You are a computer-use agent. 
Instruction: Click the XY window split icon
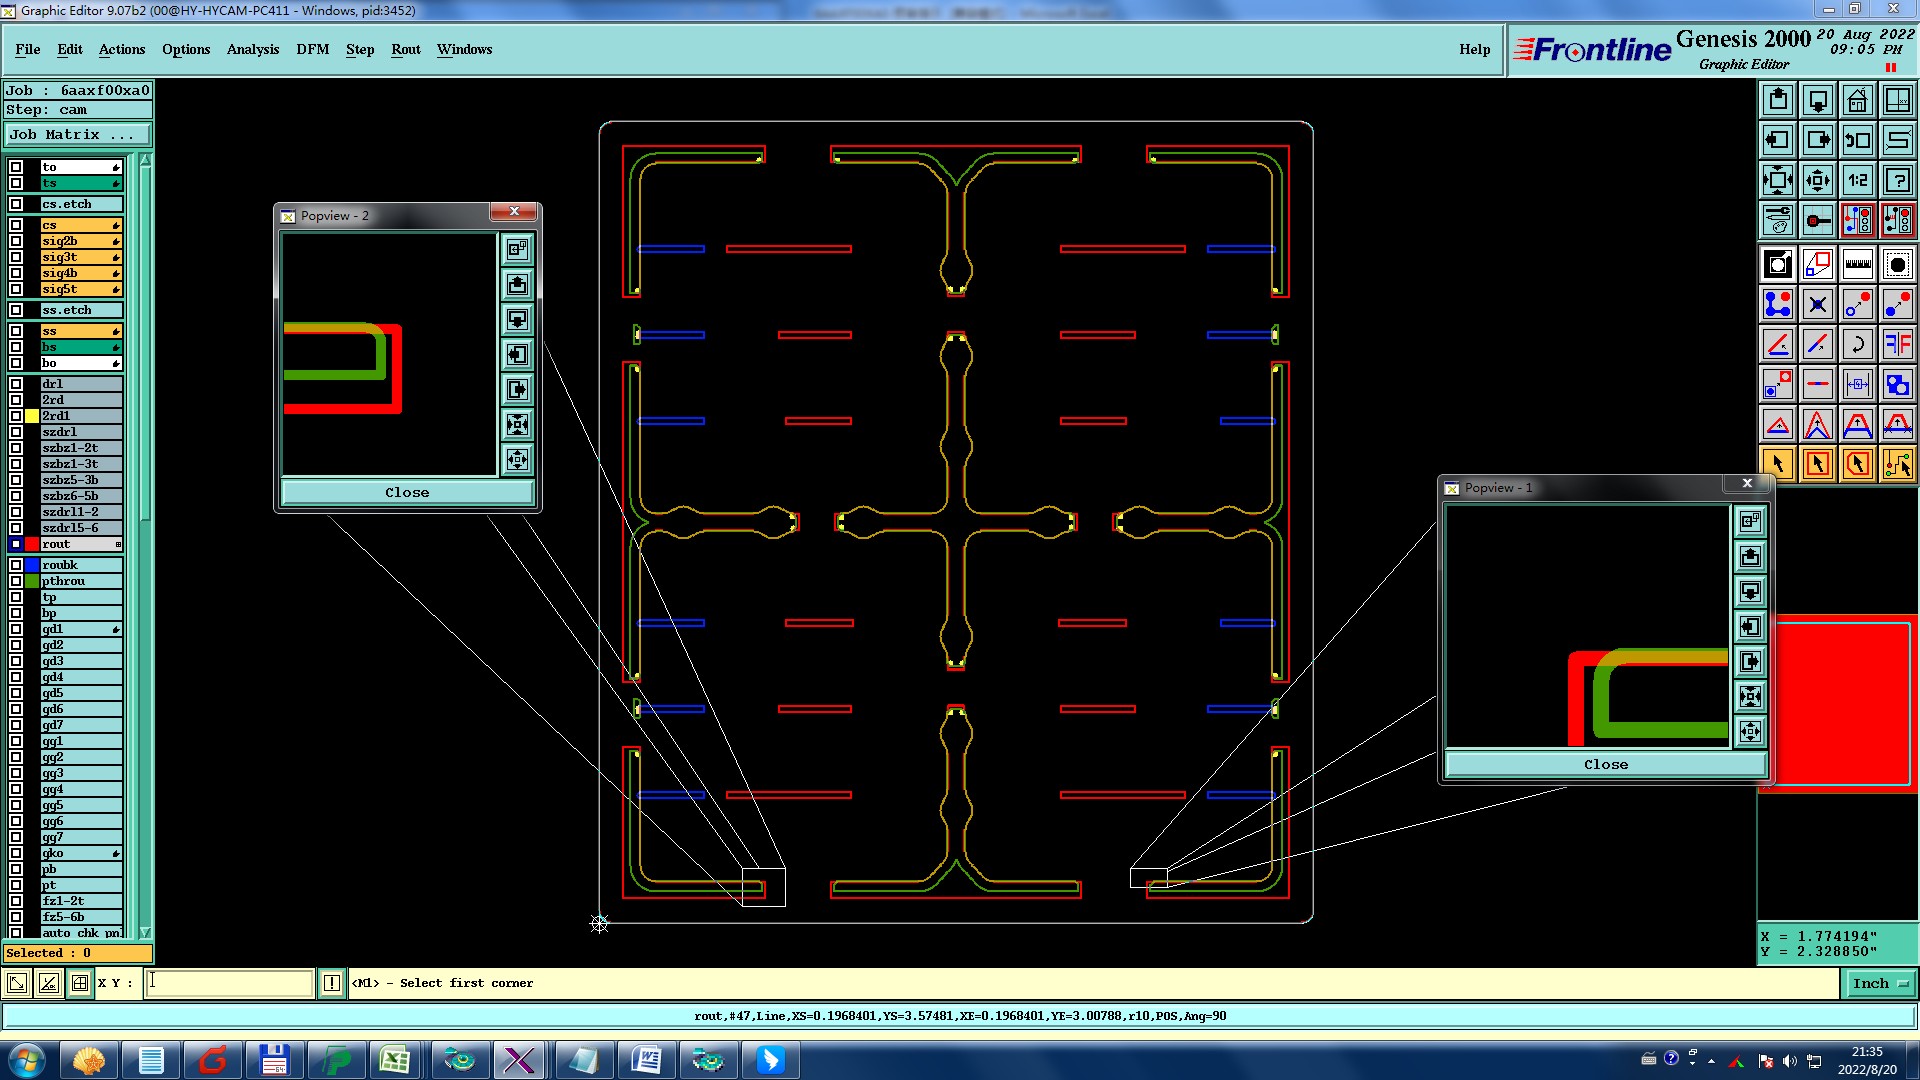[1897, 100]
